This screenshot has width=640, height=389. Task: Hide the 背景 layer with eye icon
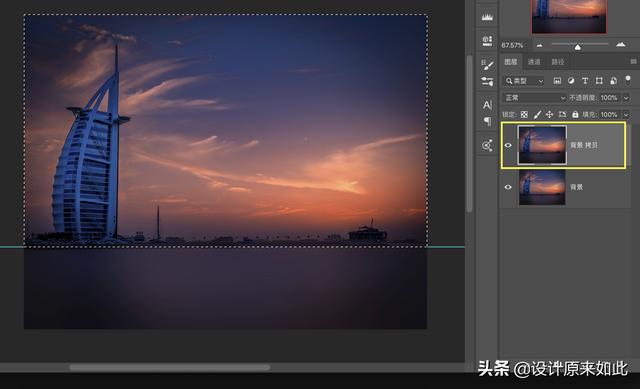pos(508,187)
